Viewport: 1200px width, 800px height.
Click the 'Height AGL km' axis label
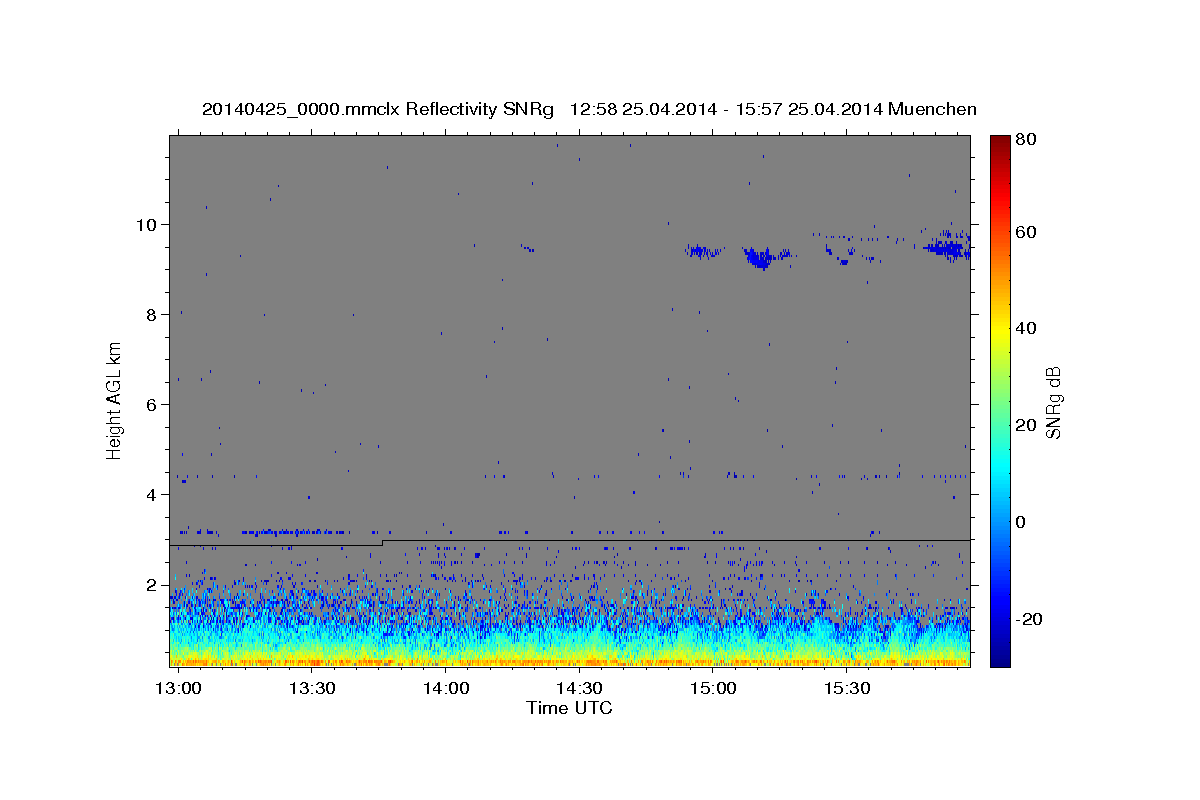[115, 400]
